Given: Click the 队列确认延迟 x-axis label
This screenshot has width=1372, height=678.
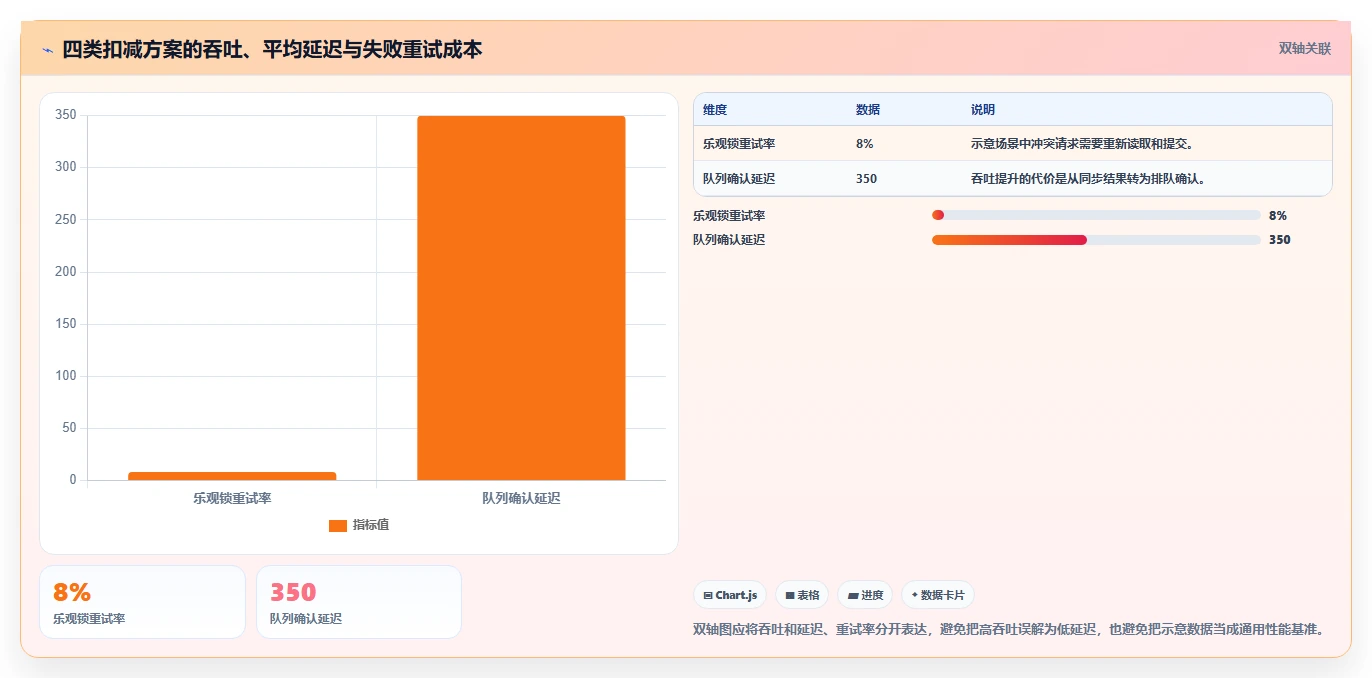Looking at the screenshot, I should 521,498.
